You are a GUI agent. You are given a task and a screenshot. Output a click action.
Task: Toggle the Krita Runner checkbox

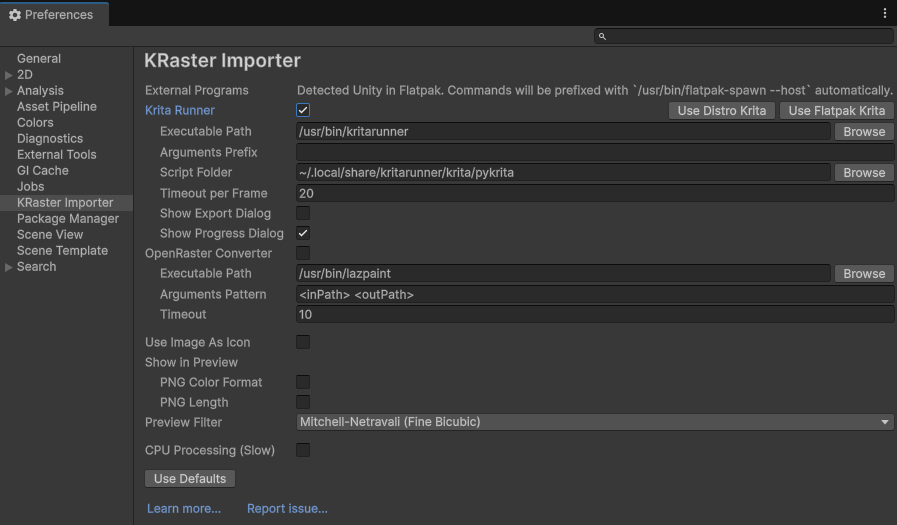click(303, 110)
